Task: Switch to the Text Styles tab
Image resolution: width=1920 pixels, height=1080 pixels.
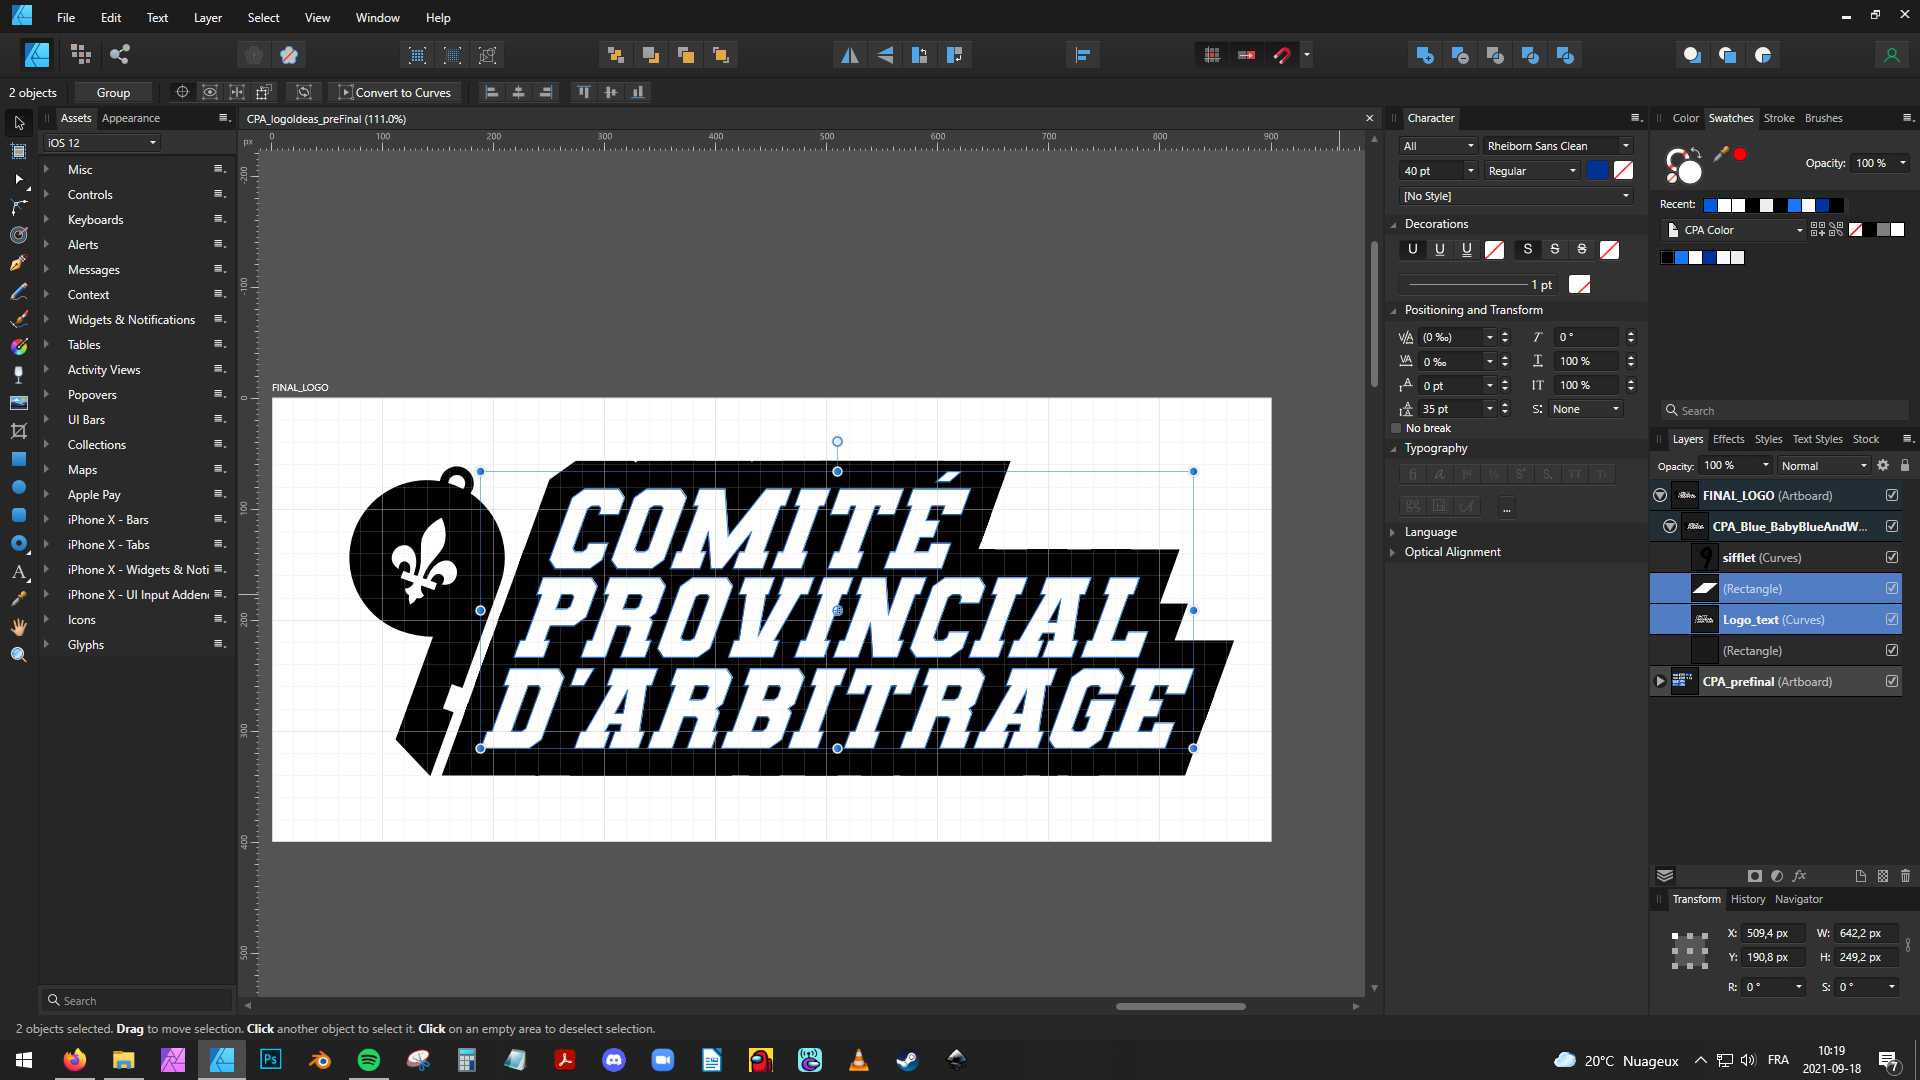Action: [x=1817, y=439]
